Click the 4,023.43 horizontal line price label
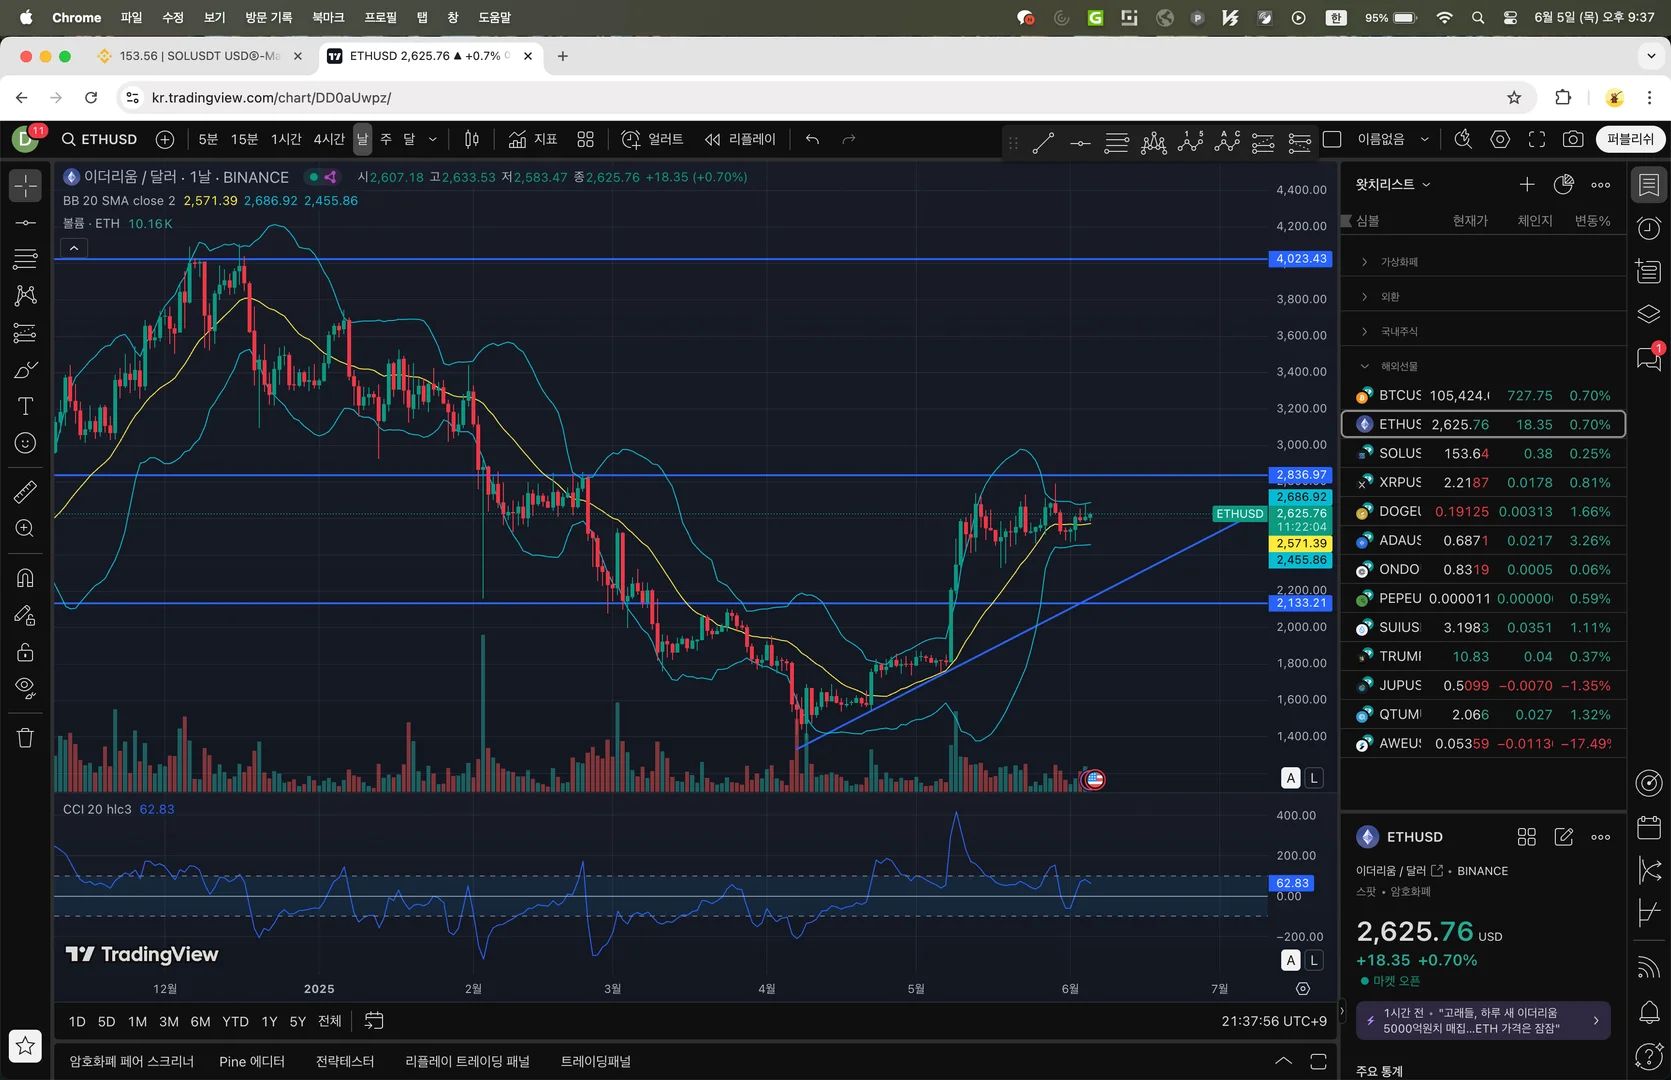Image resolution: width=1671 pixels, height=1080 pixels. pos(1300,259)
